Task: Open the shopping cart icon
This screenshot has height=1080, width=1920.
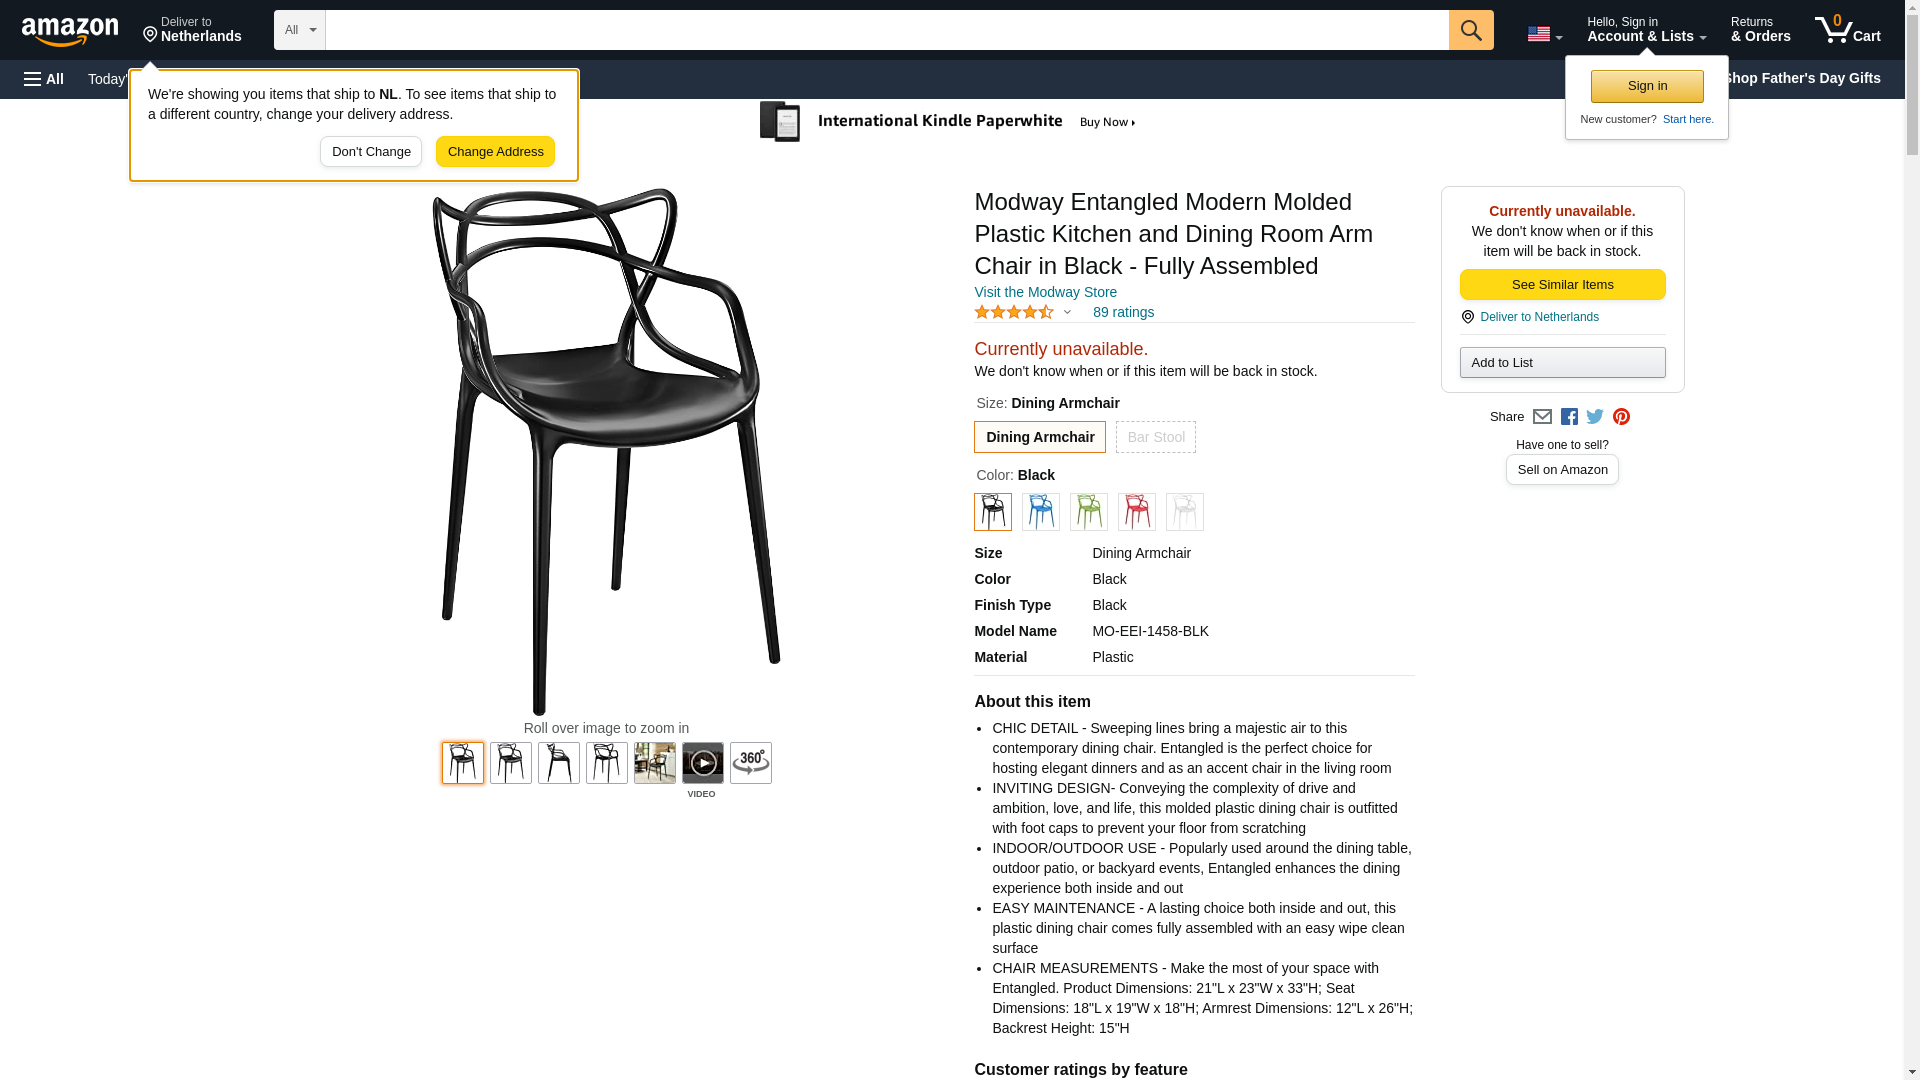Action: [x=1847, y=30]
